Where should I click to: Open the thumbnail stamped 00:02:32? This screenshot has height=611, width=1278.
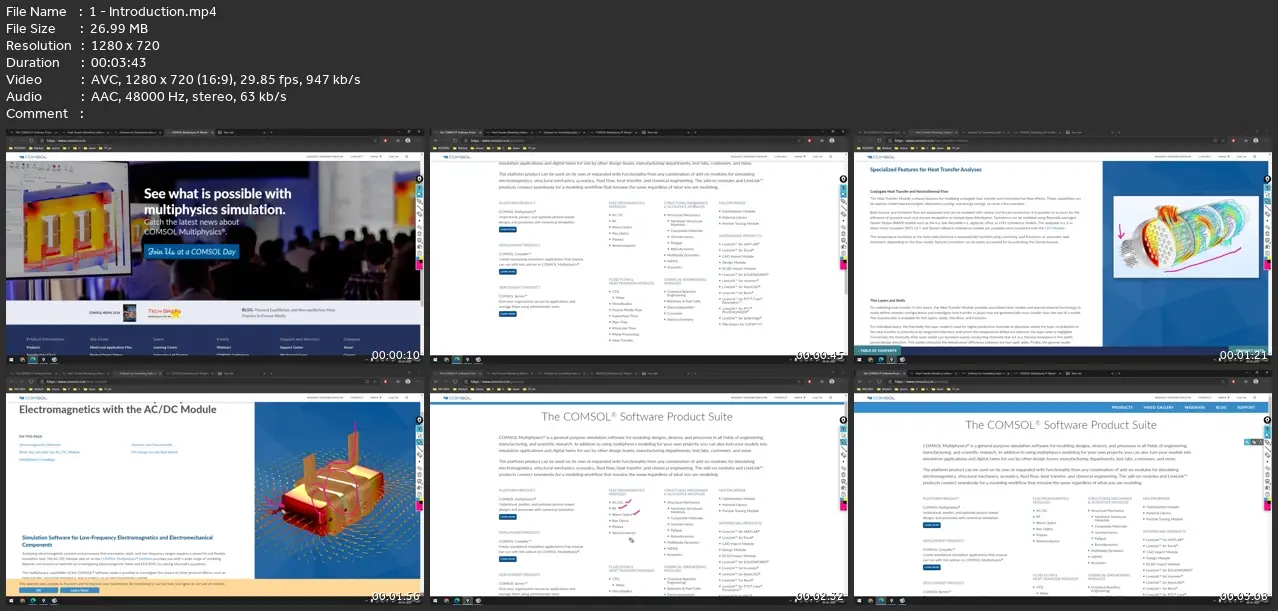pos(638,486)
